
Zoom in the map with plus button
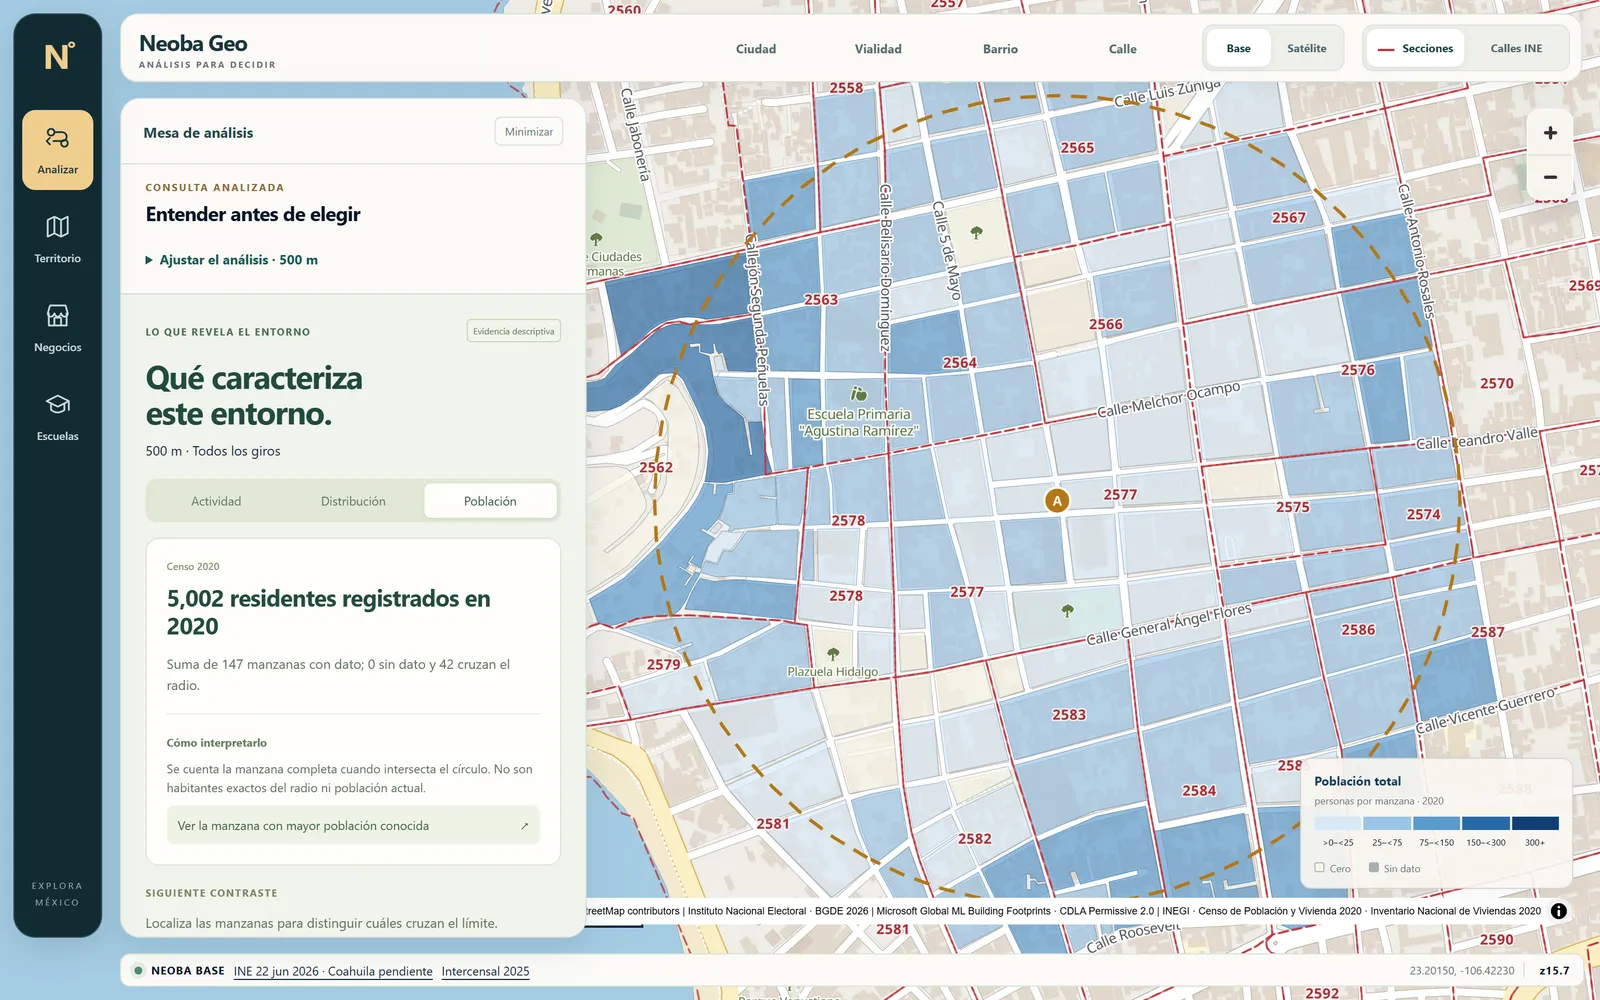[1550, 133]
